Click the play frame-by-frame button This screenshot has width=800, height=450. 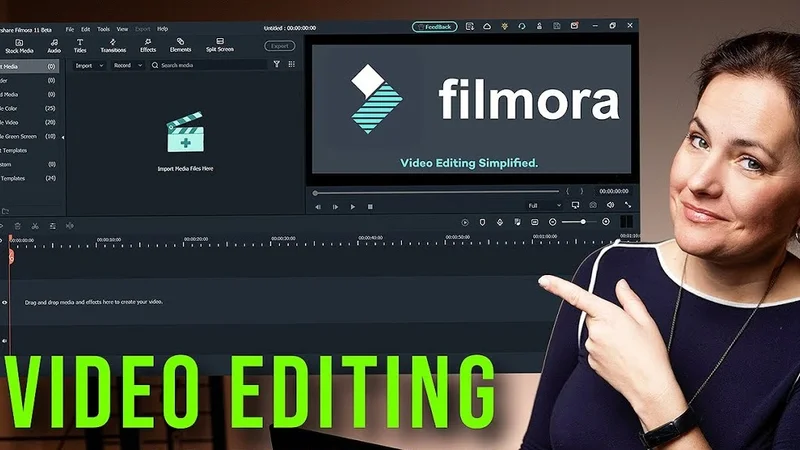[x=335, y=207]
